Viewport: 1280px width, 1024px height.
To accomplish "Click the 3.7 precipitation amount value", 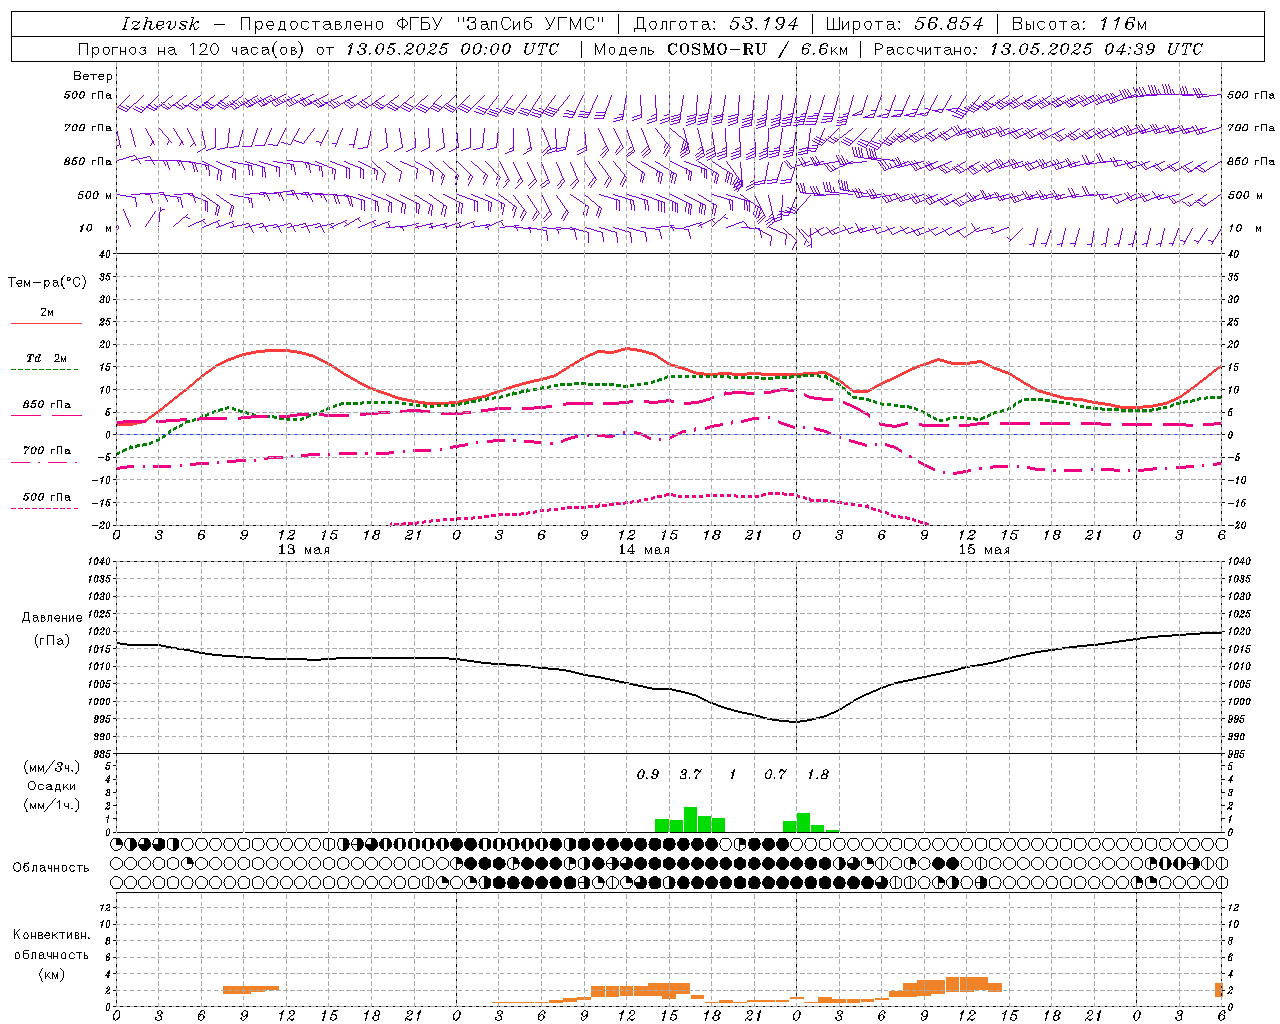I will pyautogui.click(x=690, y=774).
